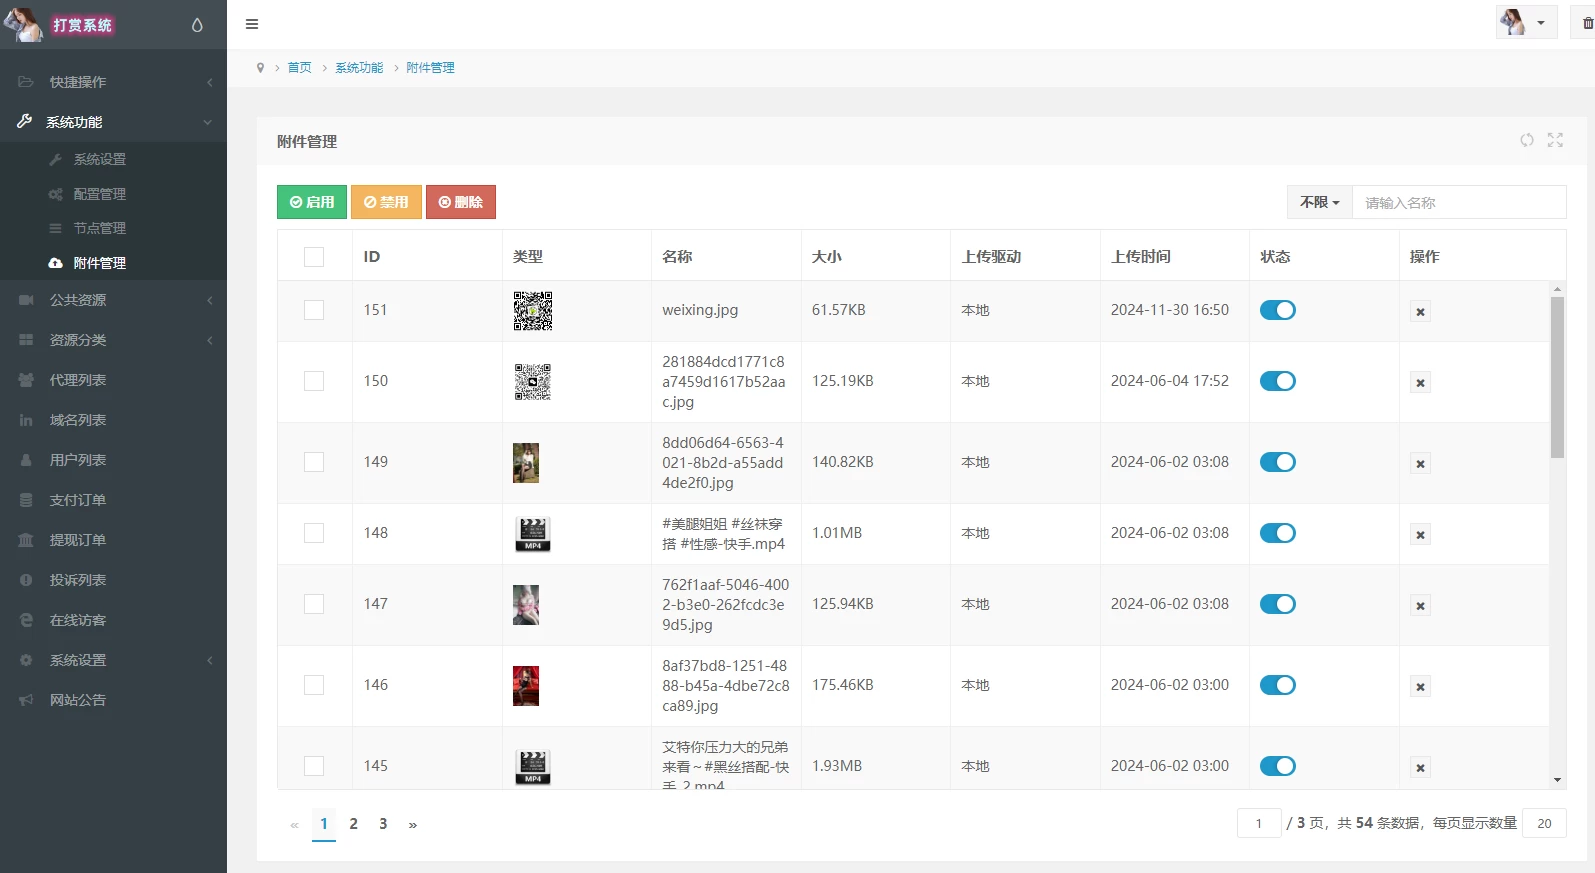Screen dimensions: 1595x873
Task: Expand the 公共资源 sidebar section
Action: 113,300
